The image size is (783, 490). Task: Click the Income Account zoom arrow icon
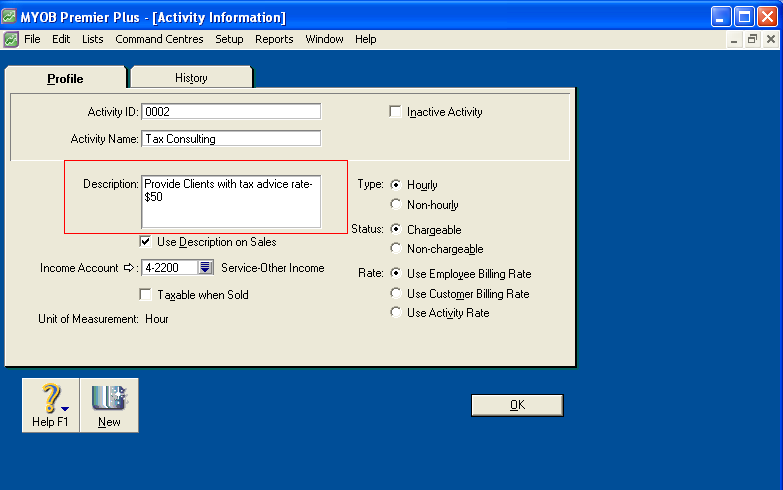(129, 268)
